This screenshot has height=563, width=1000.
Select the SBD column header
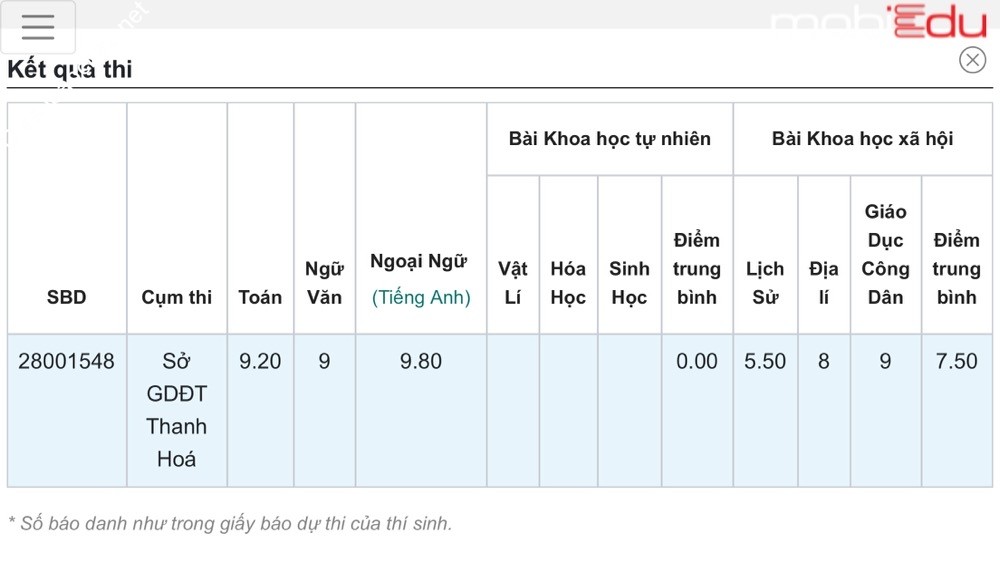(x=67, y=297)
